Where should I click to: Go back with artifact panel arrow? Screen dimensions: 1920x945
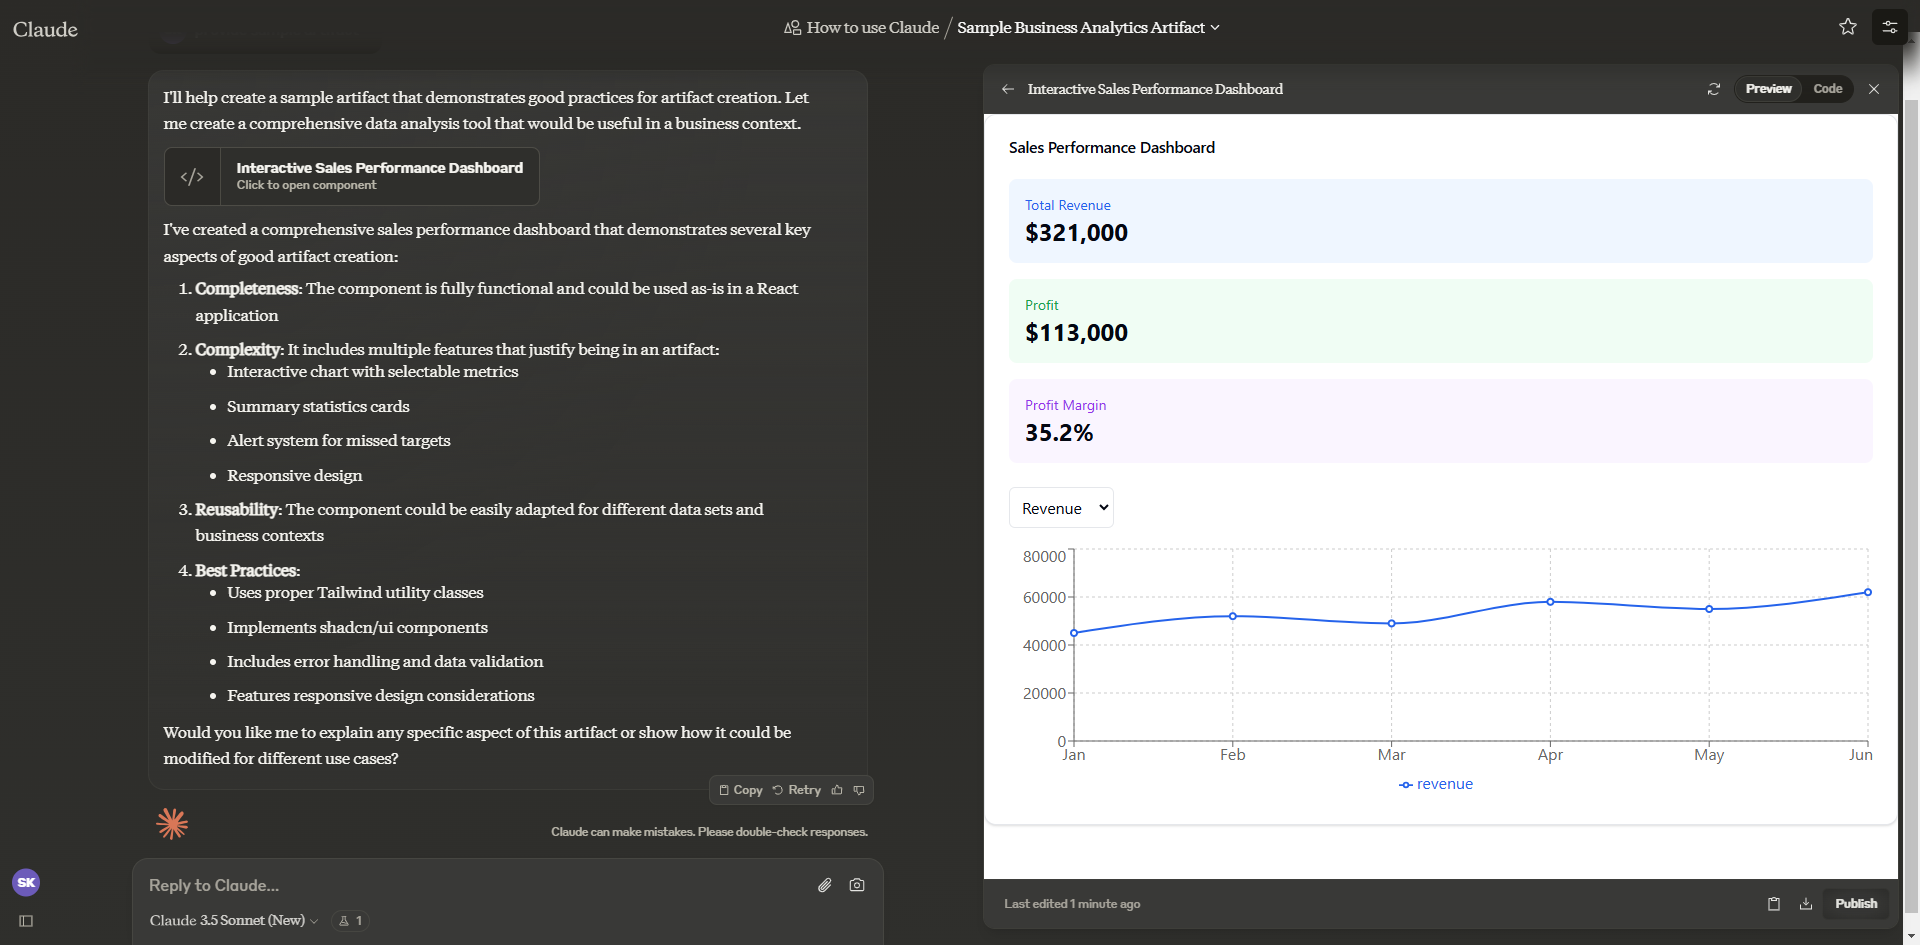click(1007, 89)
